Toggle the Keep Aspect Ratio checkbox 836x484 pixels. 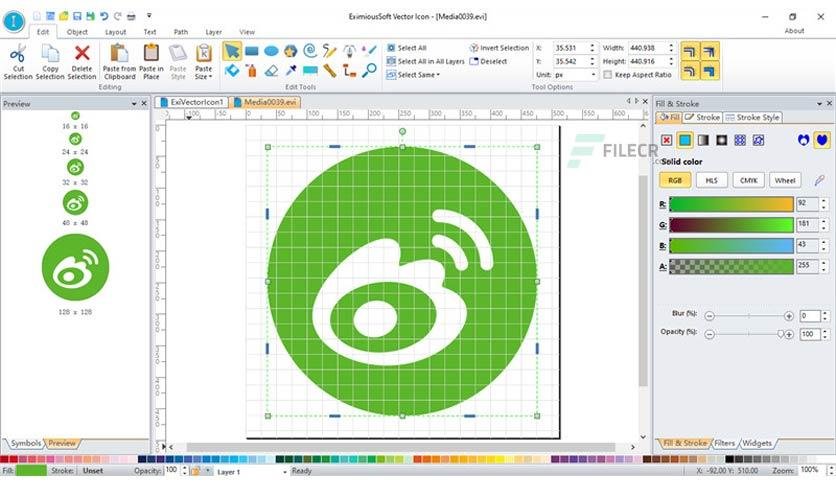607,75
